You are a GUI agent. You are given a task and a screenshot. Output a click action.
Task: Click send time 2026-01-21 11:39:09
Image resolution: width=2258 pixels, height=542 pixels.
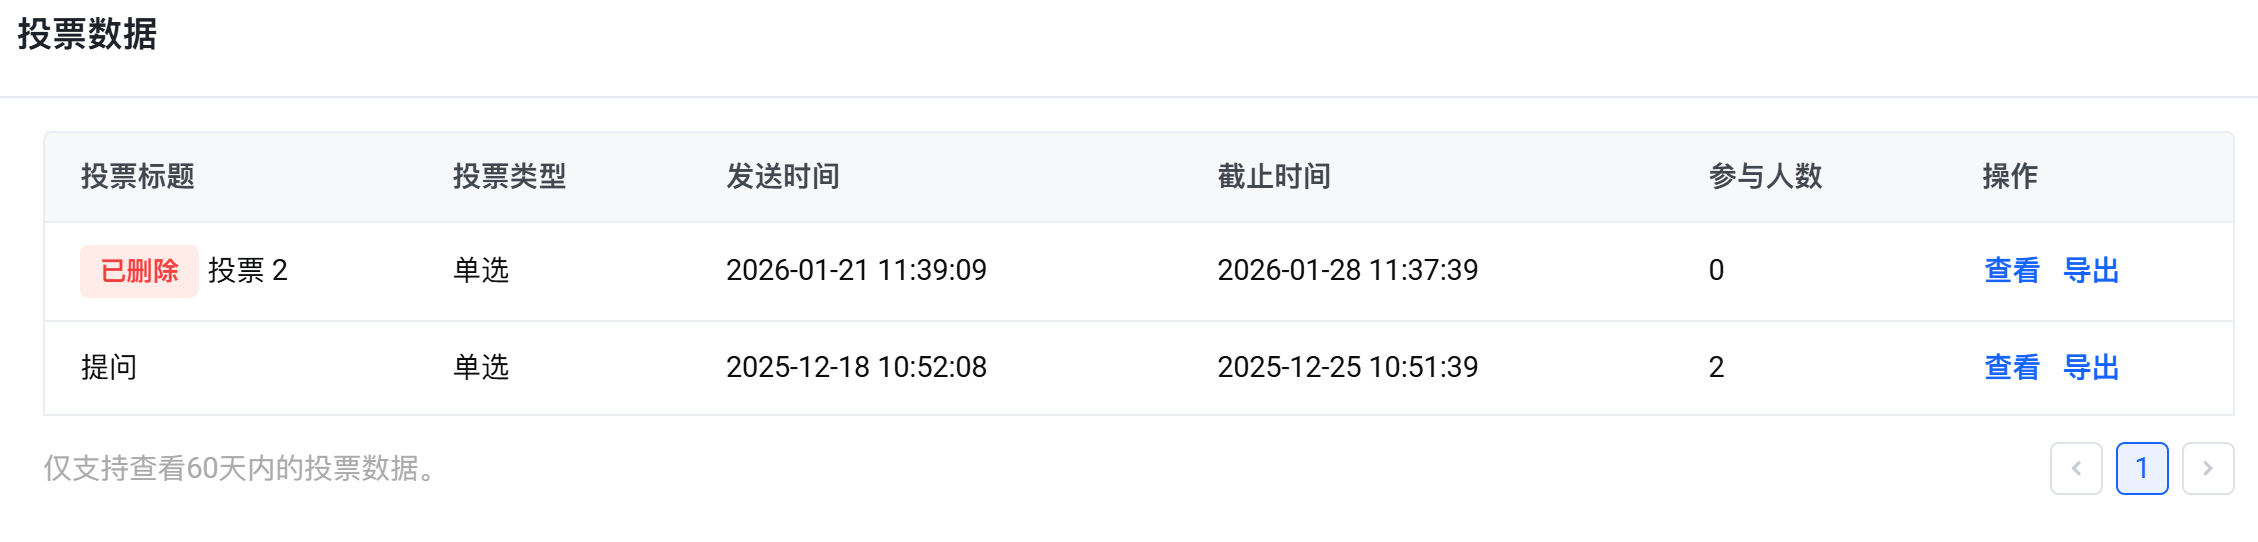point(856,270)
